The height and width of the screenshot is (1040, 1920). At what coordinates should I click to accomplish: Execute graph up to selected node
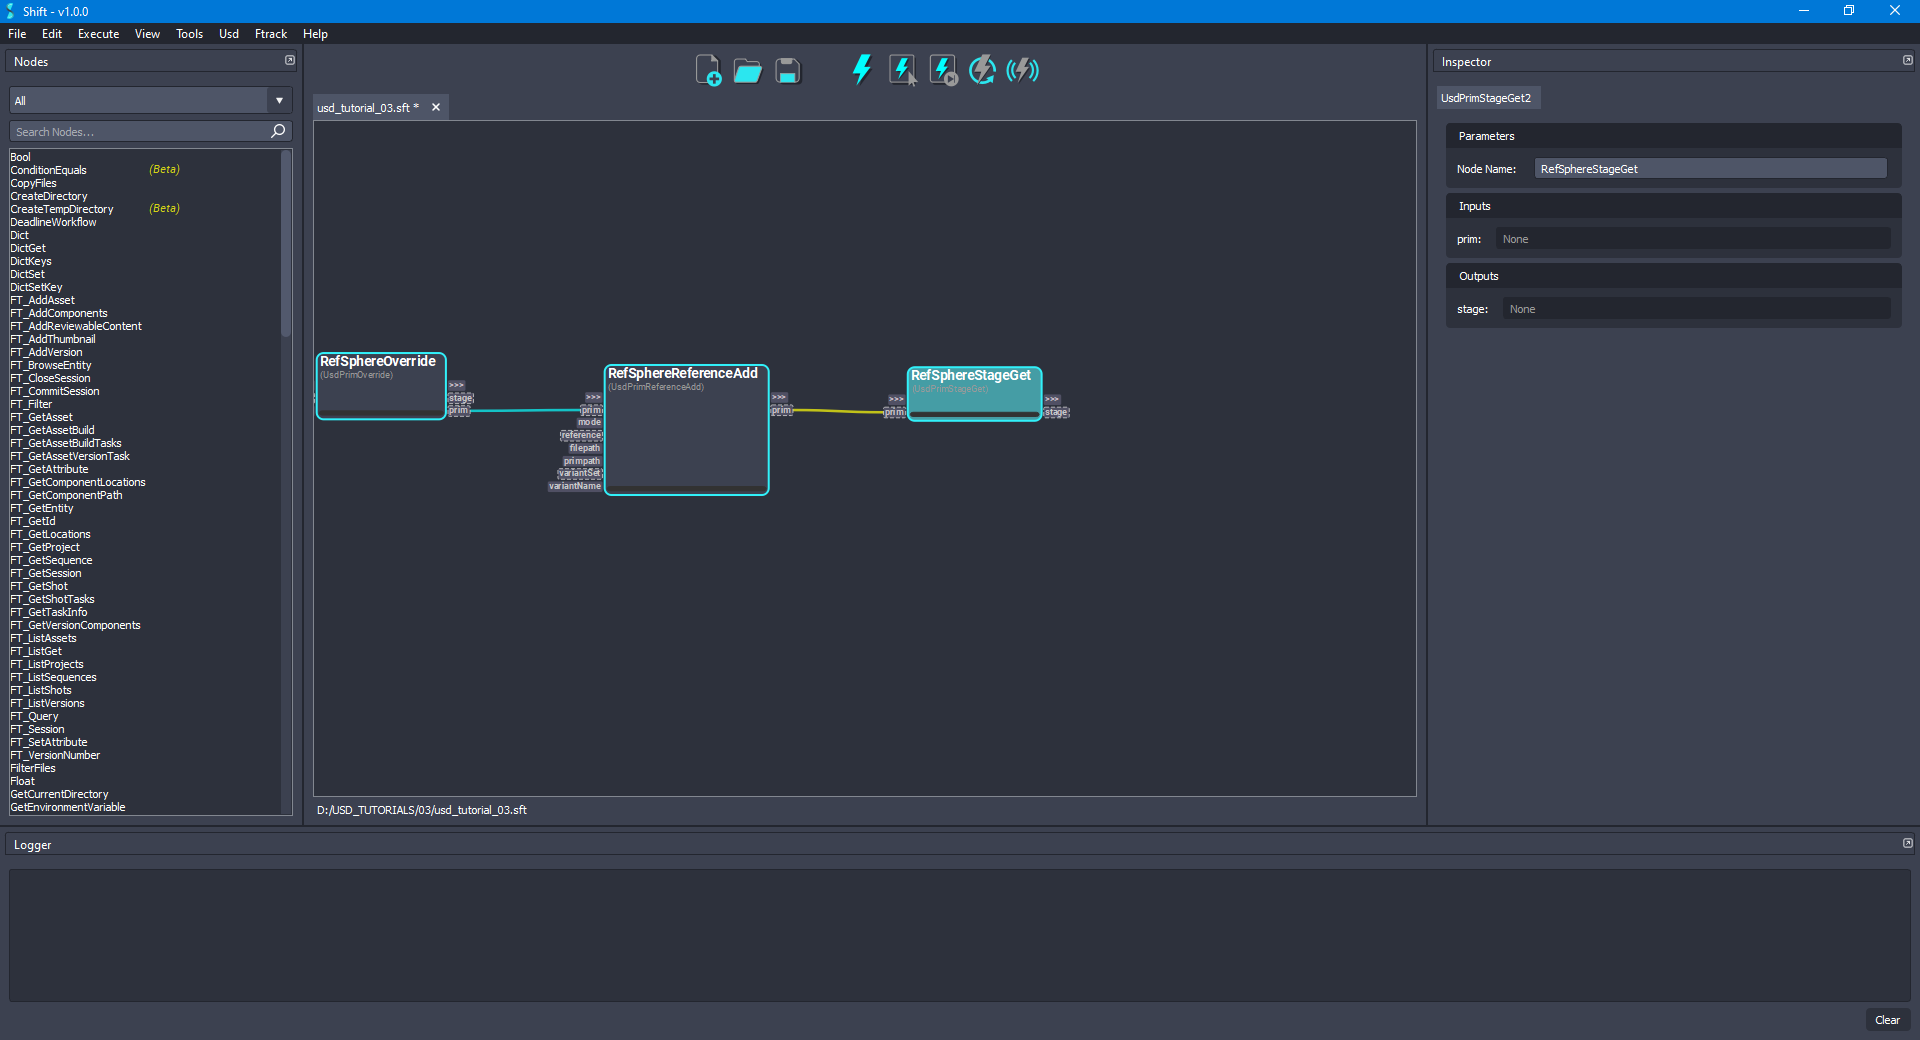click(x=942, y=70)
